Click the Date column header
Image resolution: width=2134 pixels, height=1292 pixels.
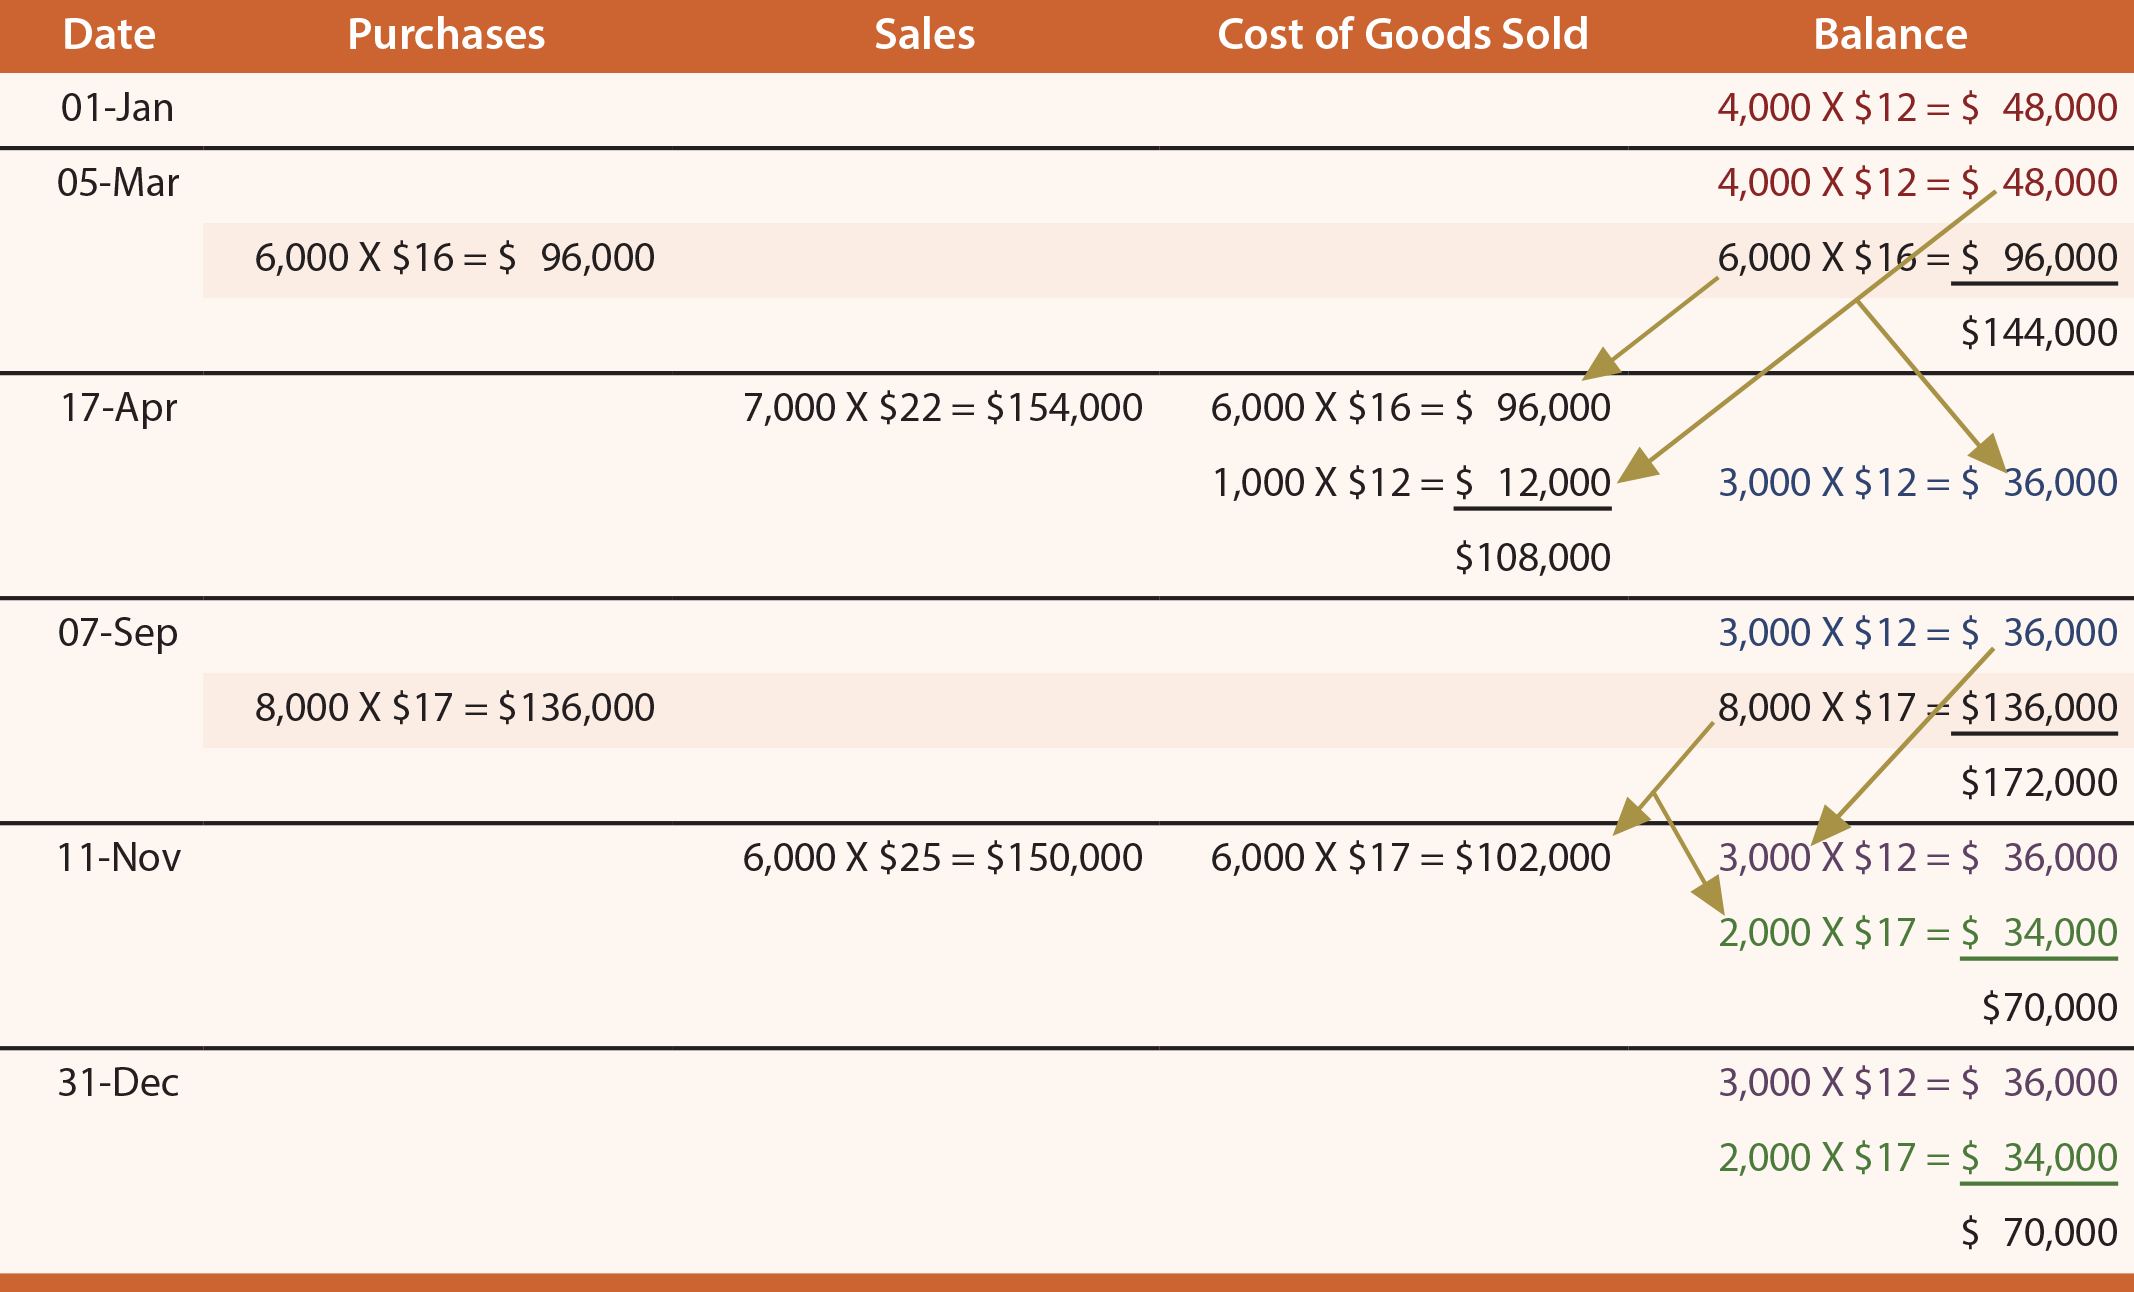[109, 35]
